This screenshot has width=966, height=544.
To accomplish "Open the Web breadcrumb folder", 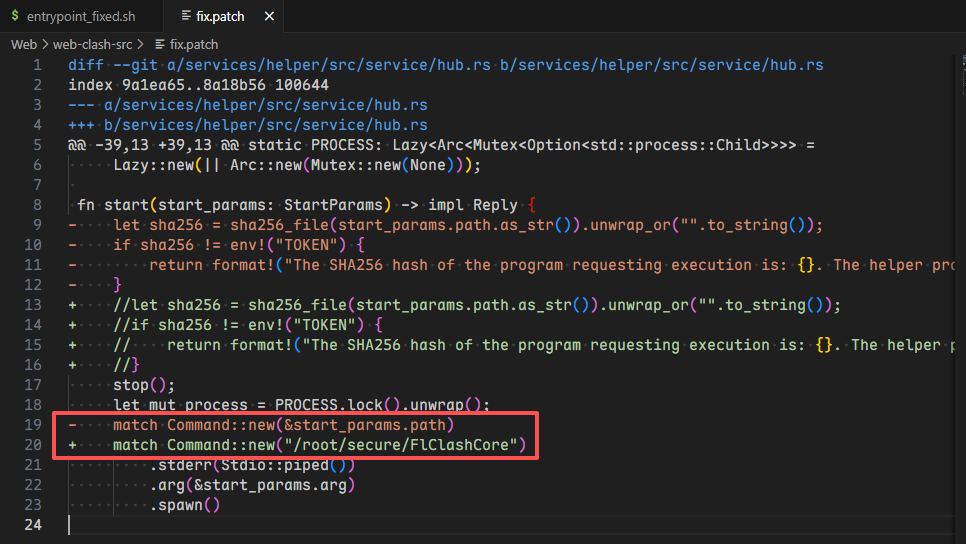I will [x=24, y=44].
